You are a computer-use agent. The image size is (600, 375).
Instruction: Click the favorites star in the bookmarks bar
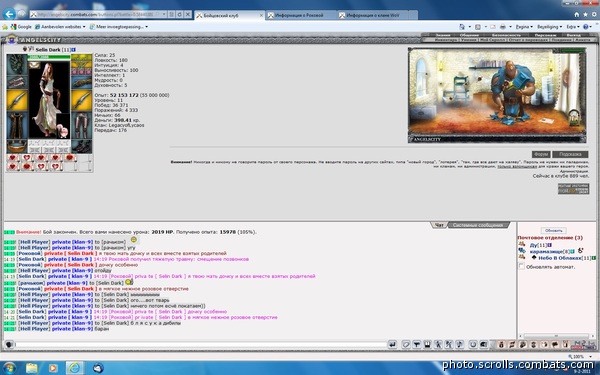5,27
